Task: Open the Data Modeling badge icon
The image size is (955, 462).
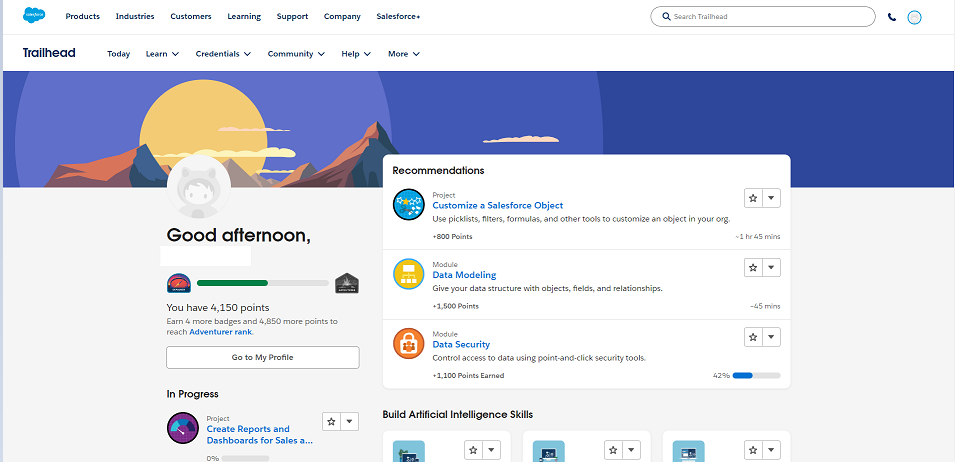Action: [409, 274]
